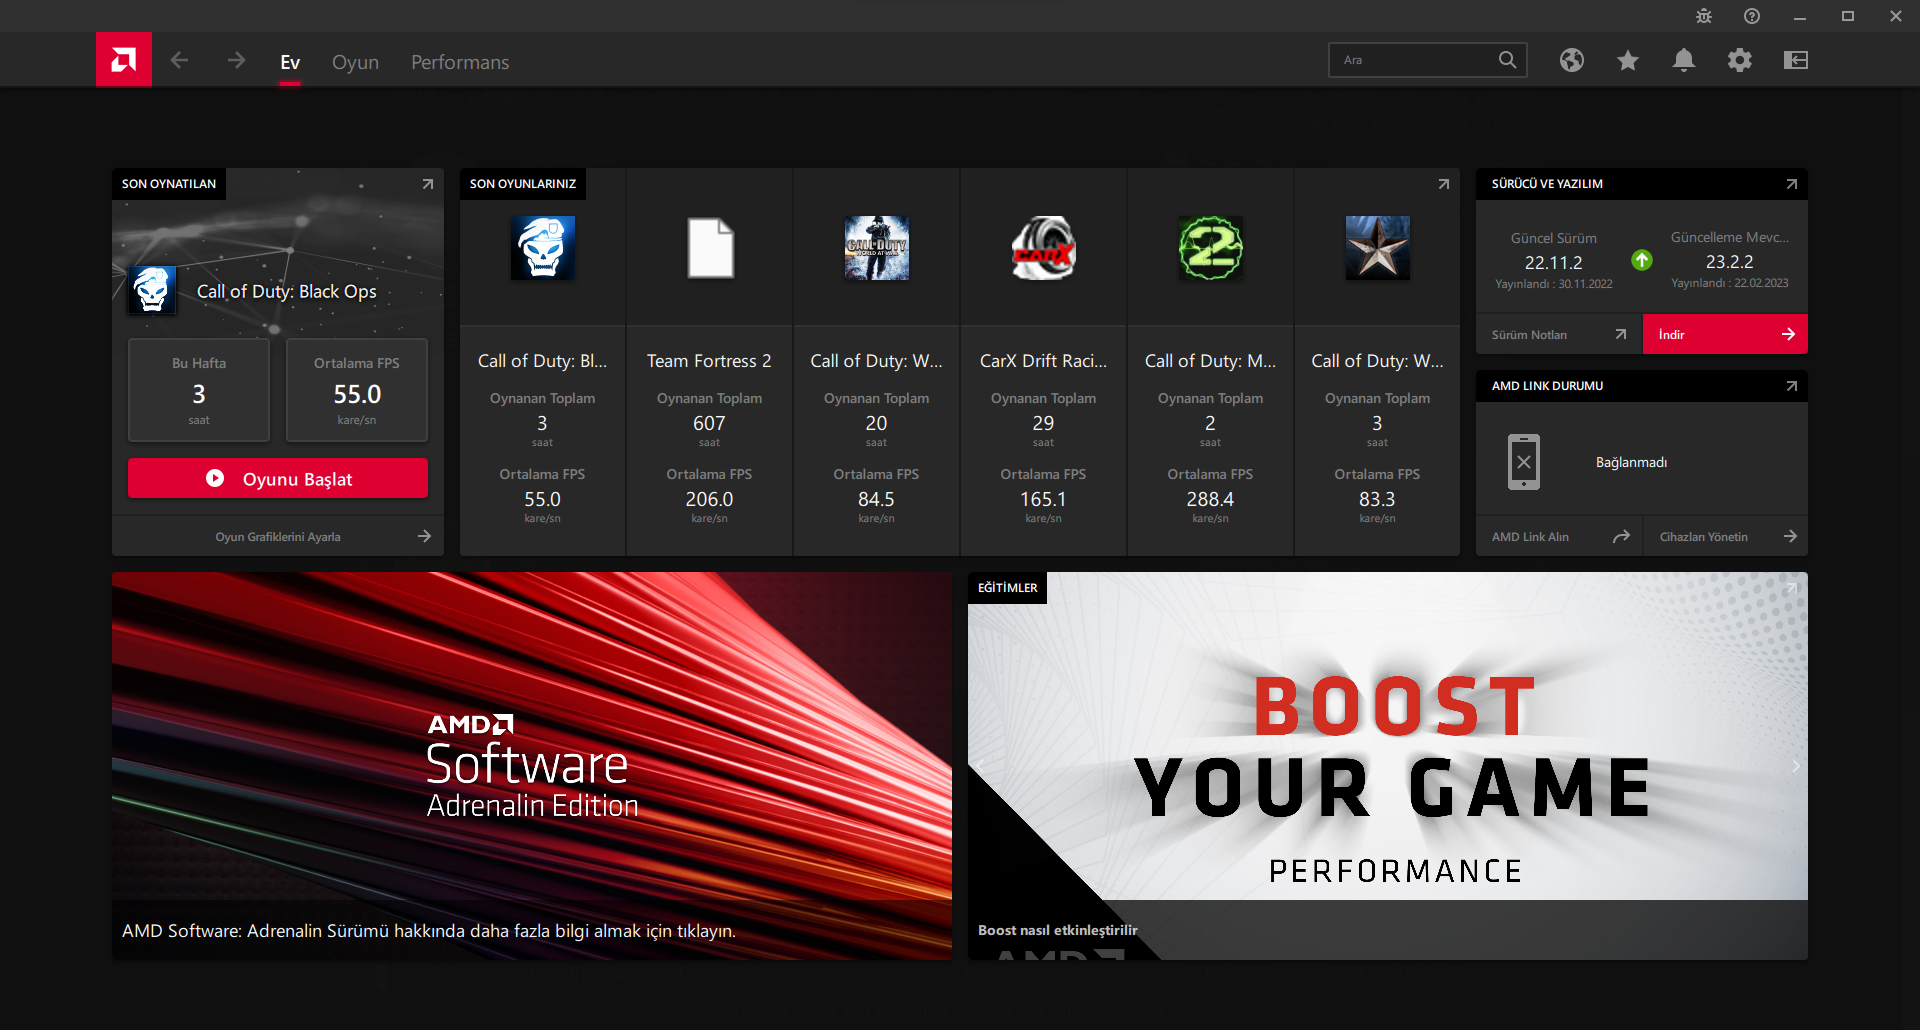Open the Boost Your Game tutorial

pos(1388,766)
